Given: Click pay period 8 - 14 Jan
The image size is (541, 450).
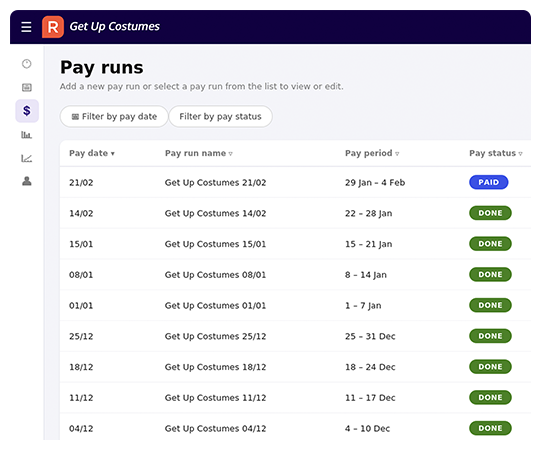Looking at the screenshot, I should [x=366, y=275].
